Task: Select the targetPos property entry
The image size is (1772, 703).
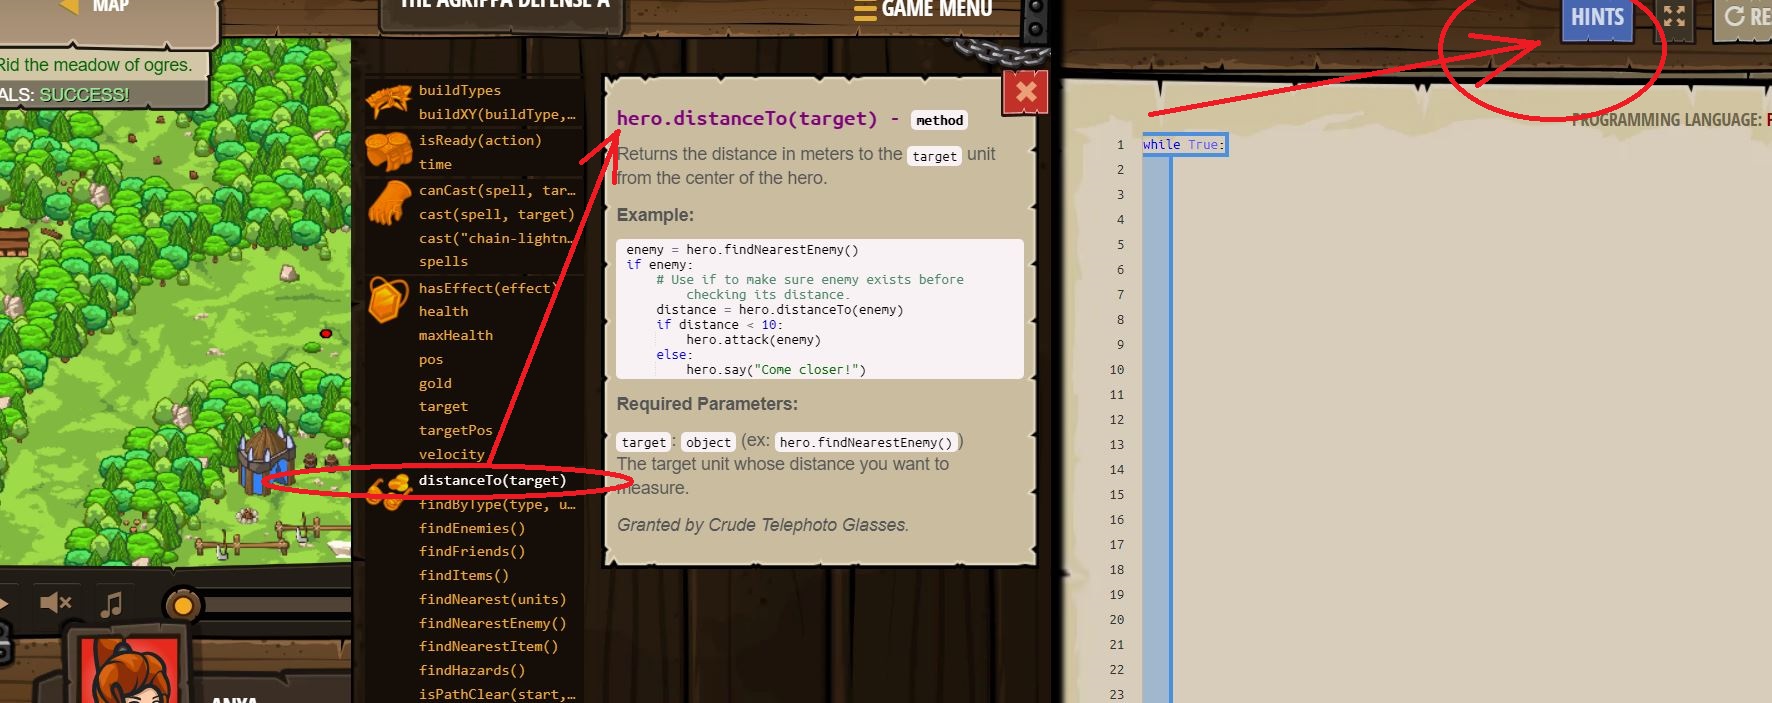Action: point(456,430)
